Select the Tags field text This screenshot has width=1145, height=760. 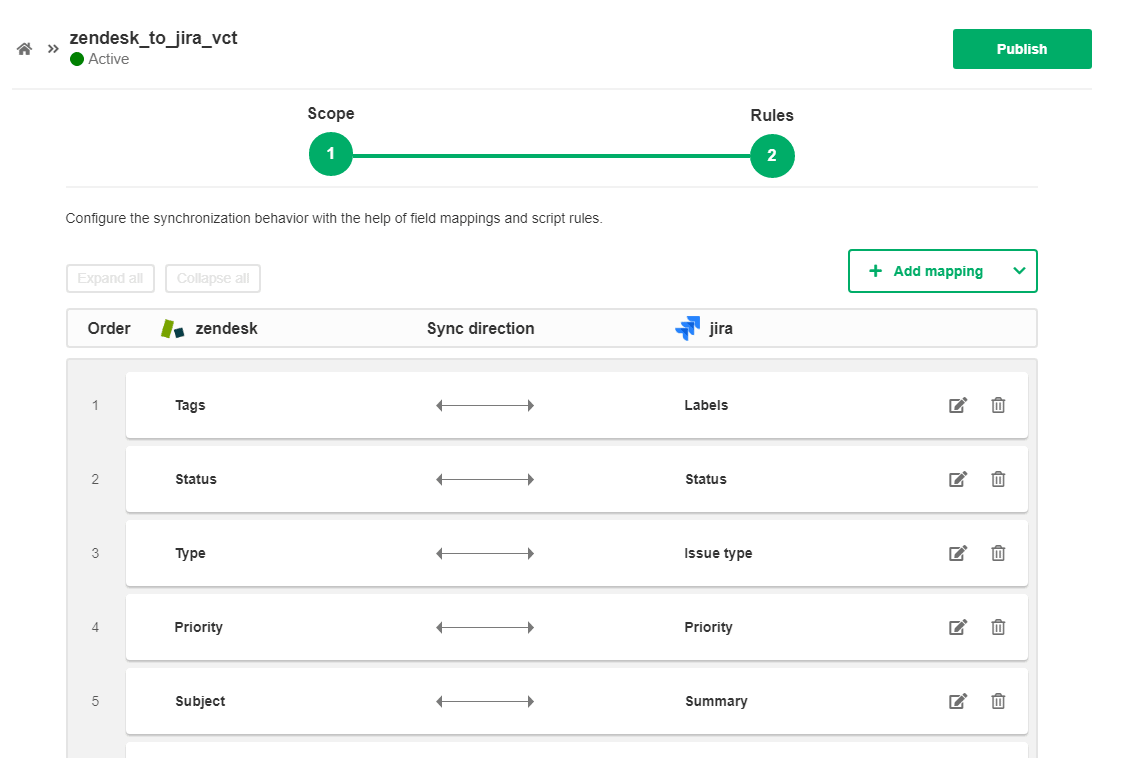tap(190, 405)
